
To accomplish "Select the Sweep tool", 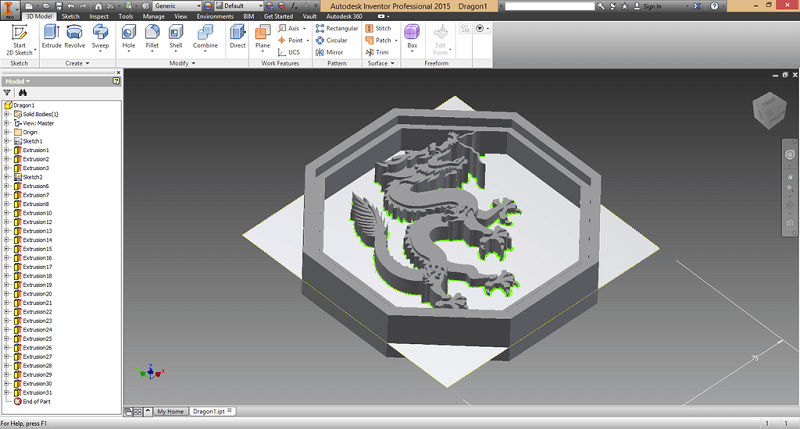I will [100, 37].
